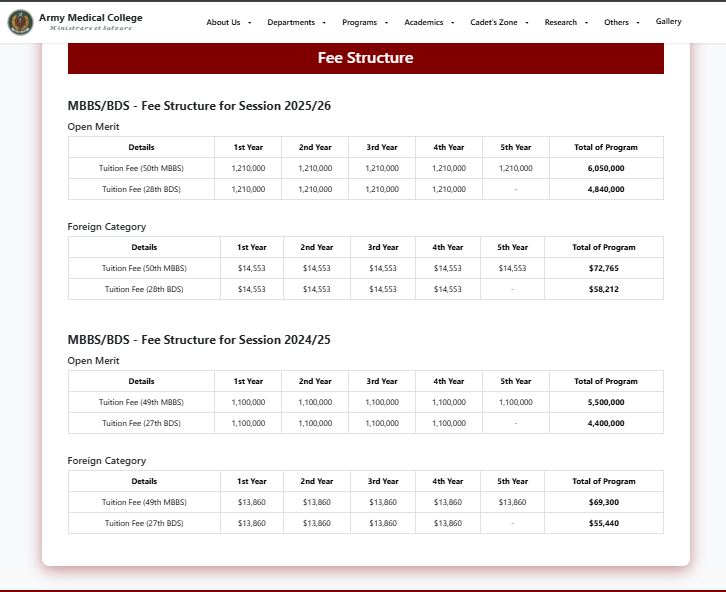Select the Session 2024/25 fee structure heading
Image resolution: width=726 pixels, height=592 pixels.
[x=199, y=340]
